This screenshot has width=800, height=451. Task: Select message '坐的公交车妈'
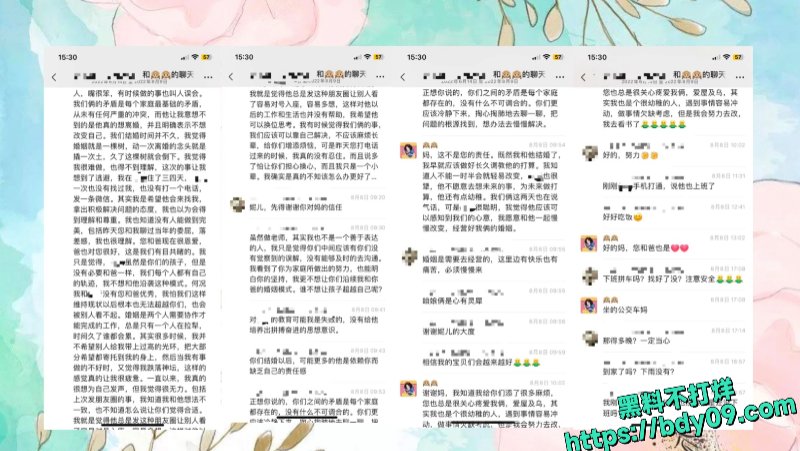[x=625, y=310]
